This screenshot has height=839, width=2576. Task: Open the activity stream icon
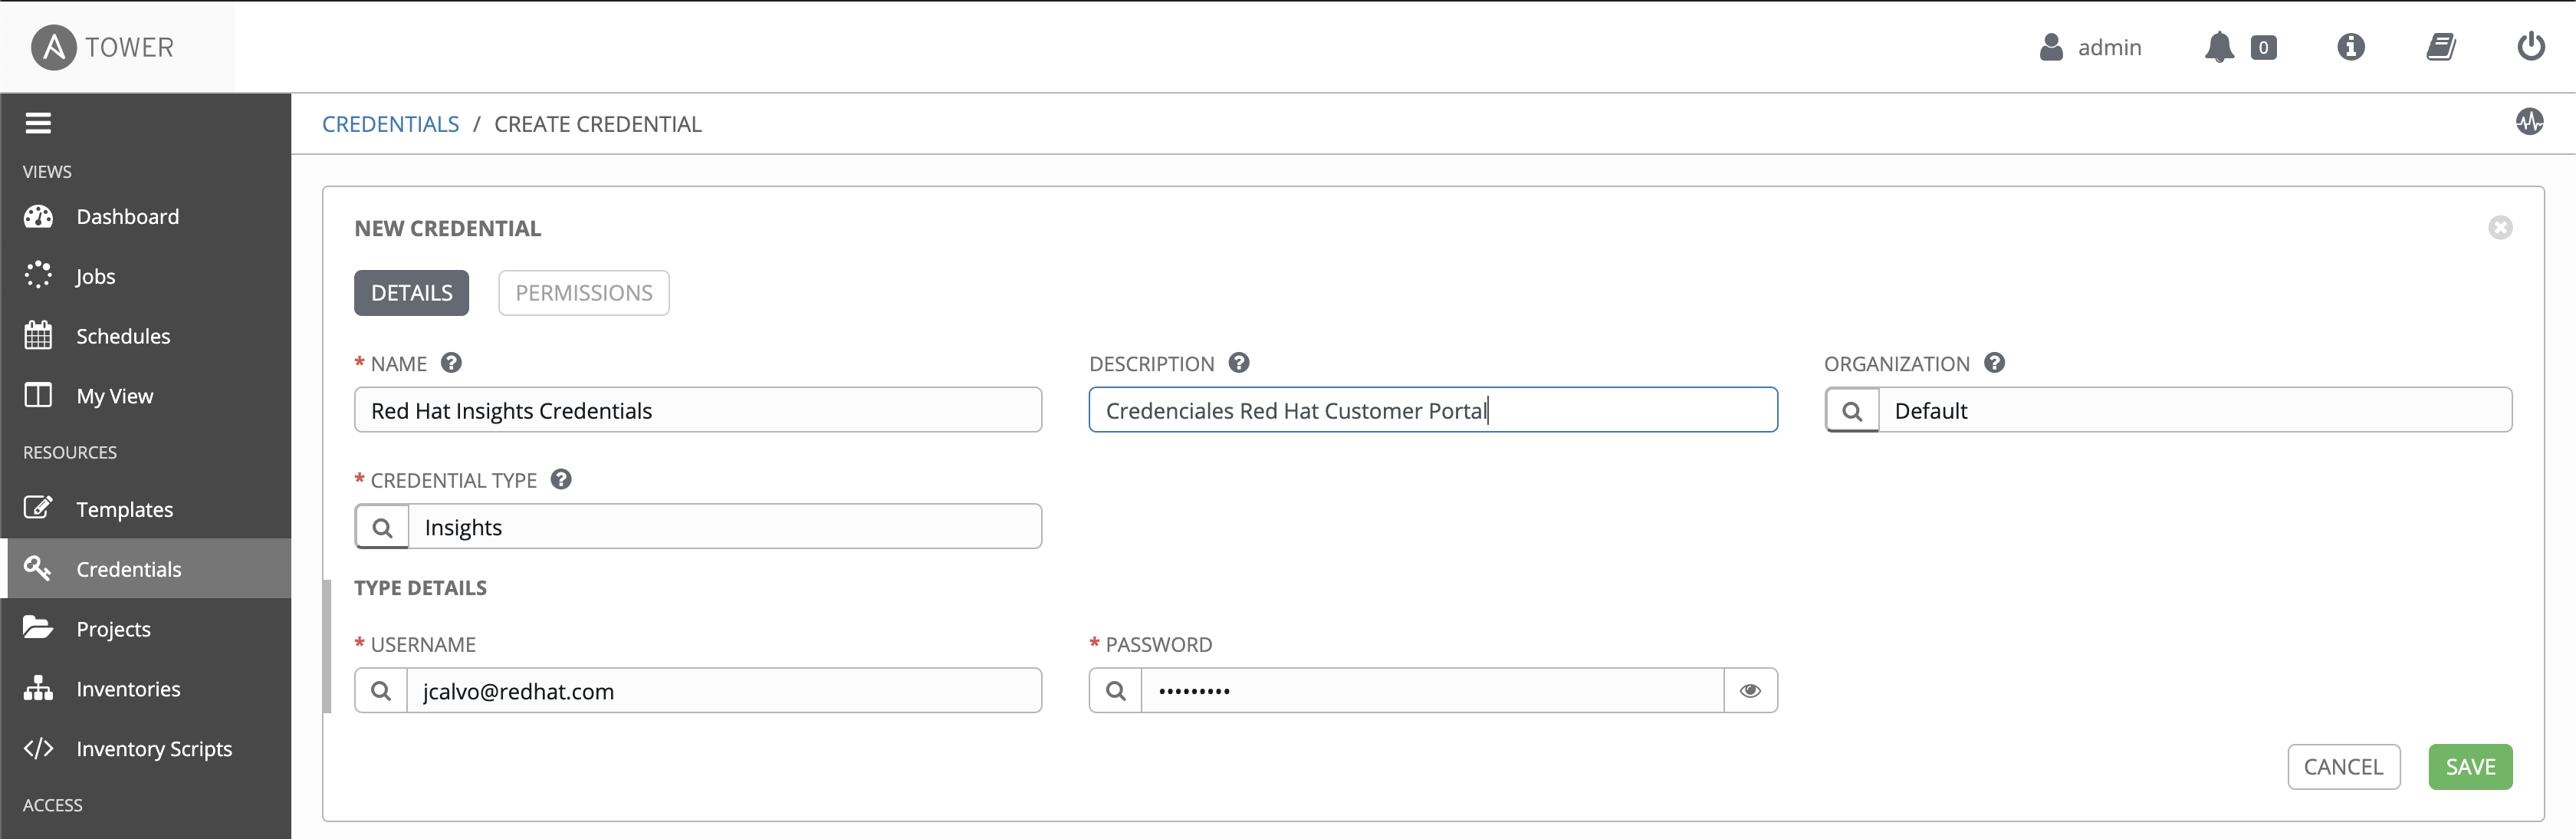coord(2529,122)
